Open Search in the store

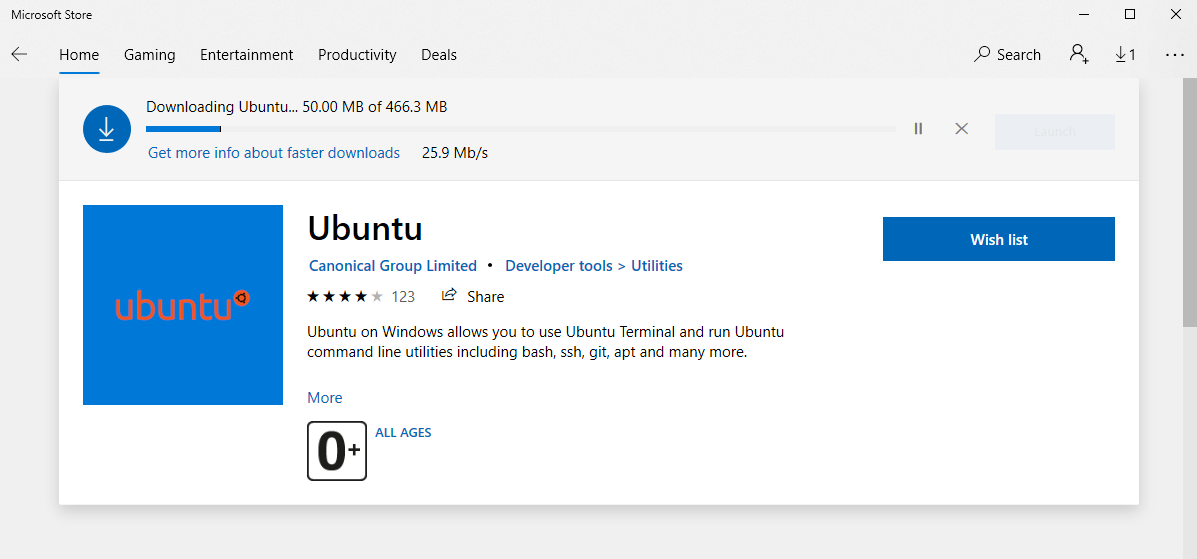pyautogui.click(x=1007, y=55)
